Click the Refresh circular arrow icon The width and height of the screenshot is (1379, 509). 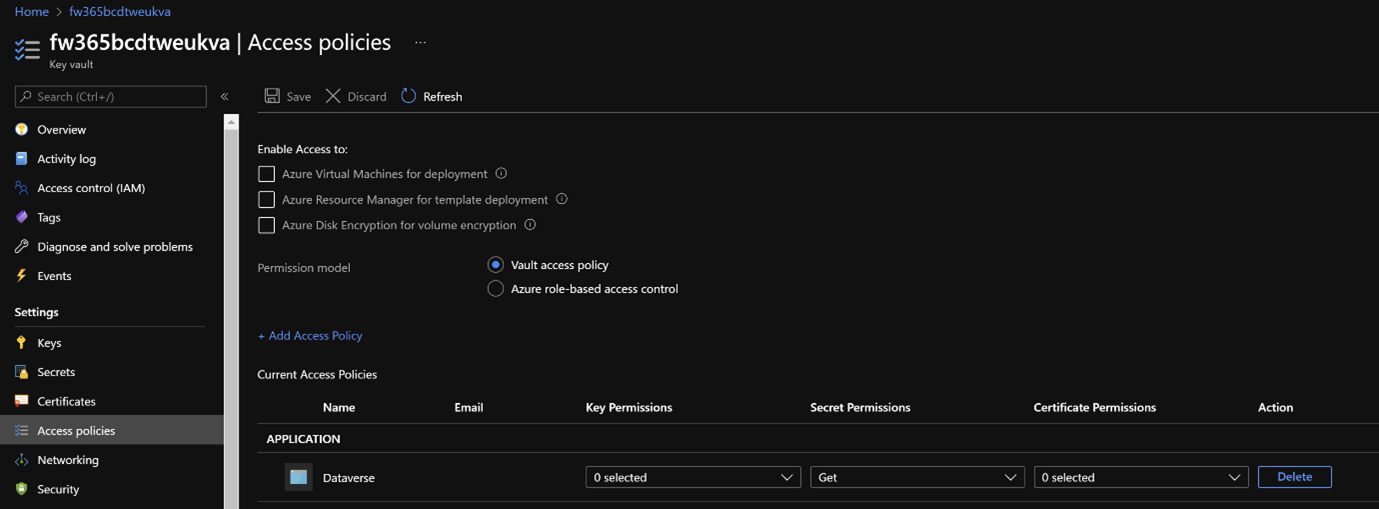click(408, 96)
